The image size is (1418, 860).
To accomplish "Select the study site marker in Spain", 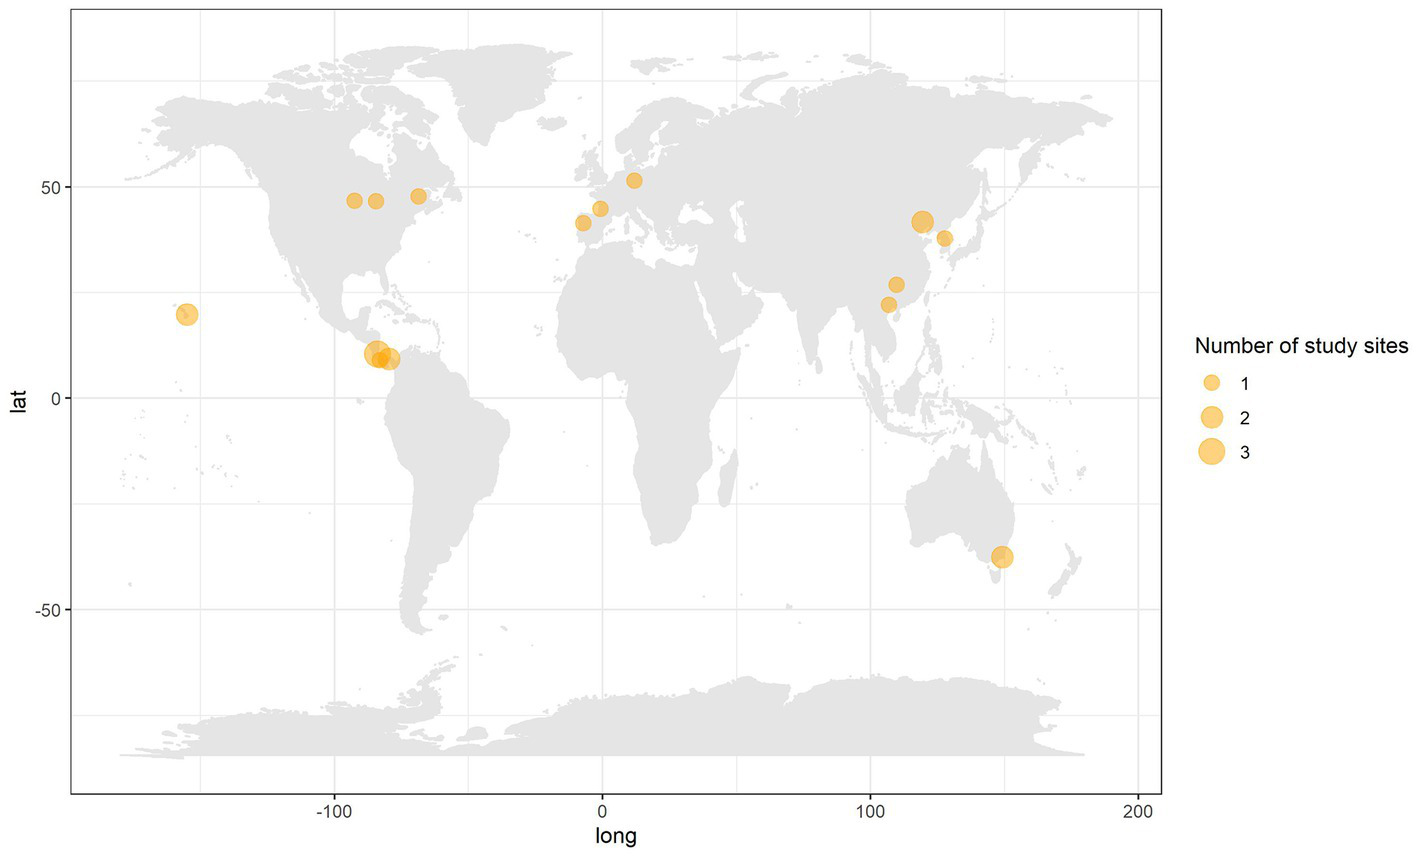I will 583,223.
